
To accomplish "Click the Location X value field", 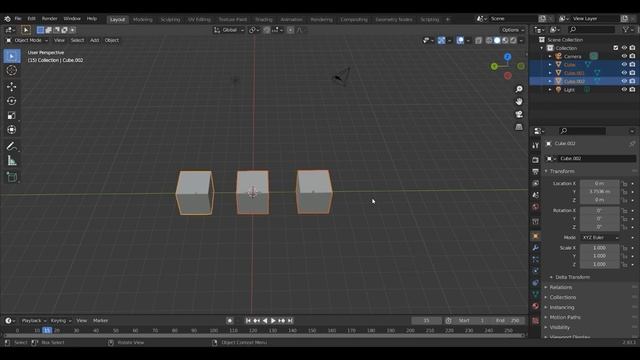I will coord(600,184).
